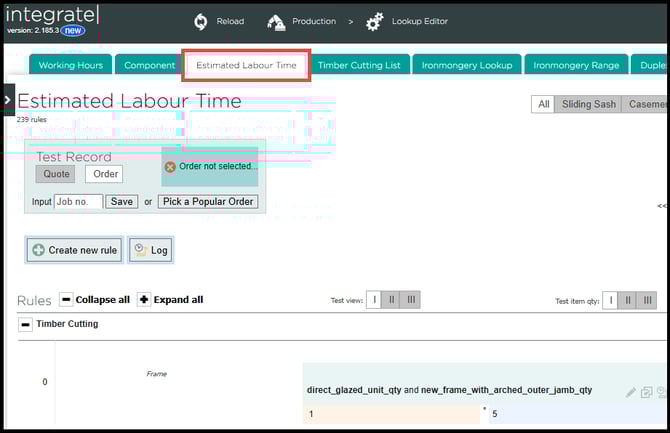Click the Log button icon
The width and height of the screenshot is (670, 433).
[141, 250]
